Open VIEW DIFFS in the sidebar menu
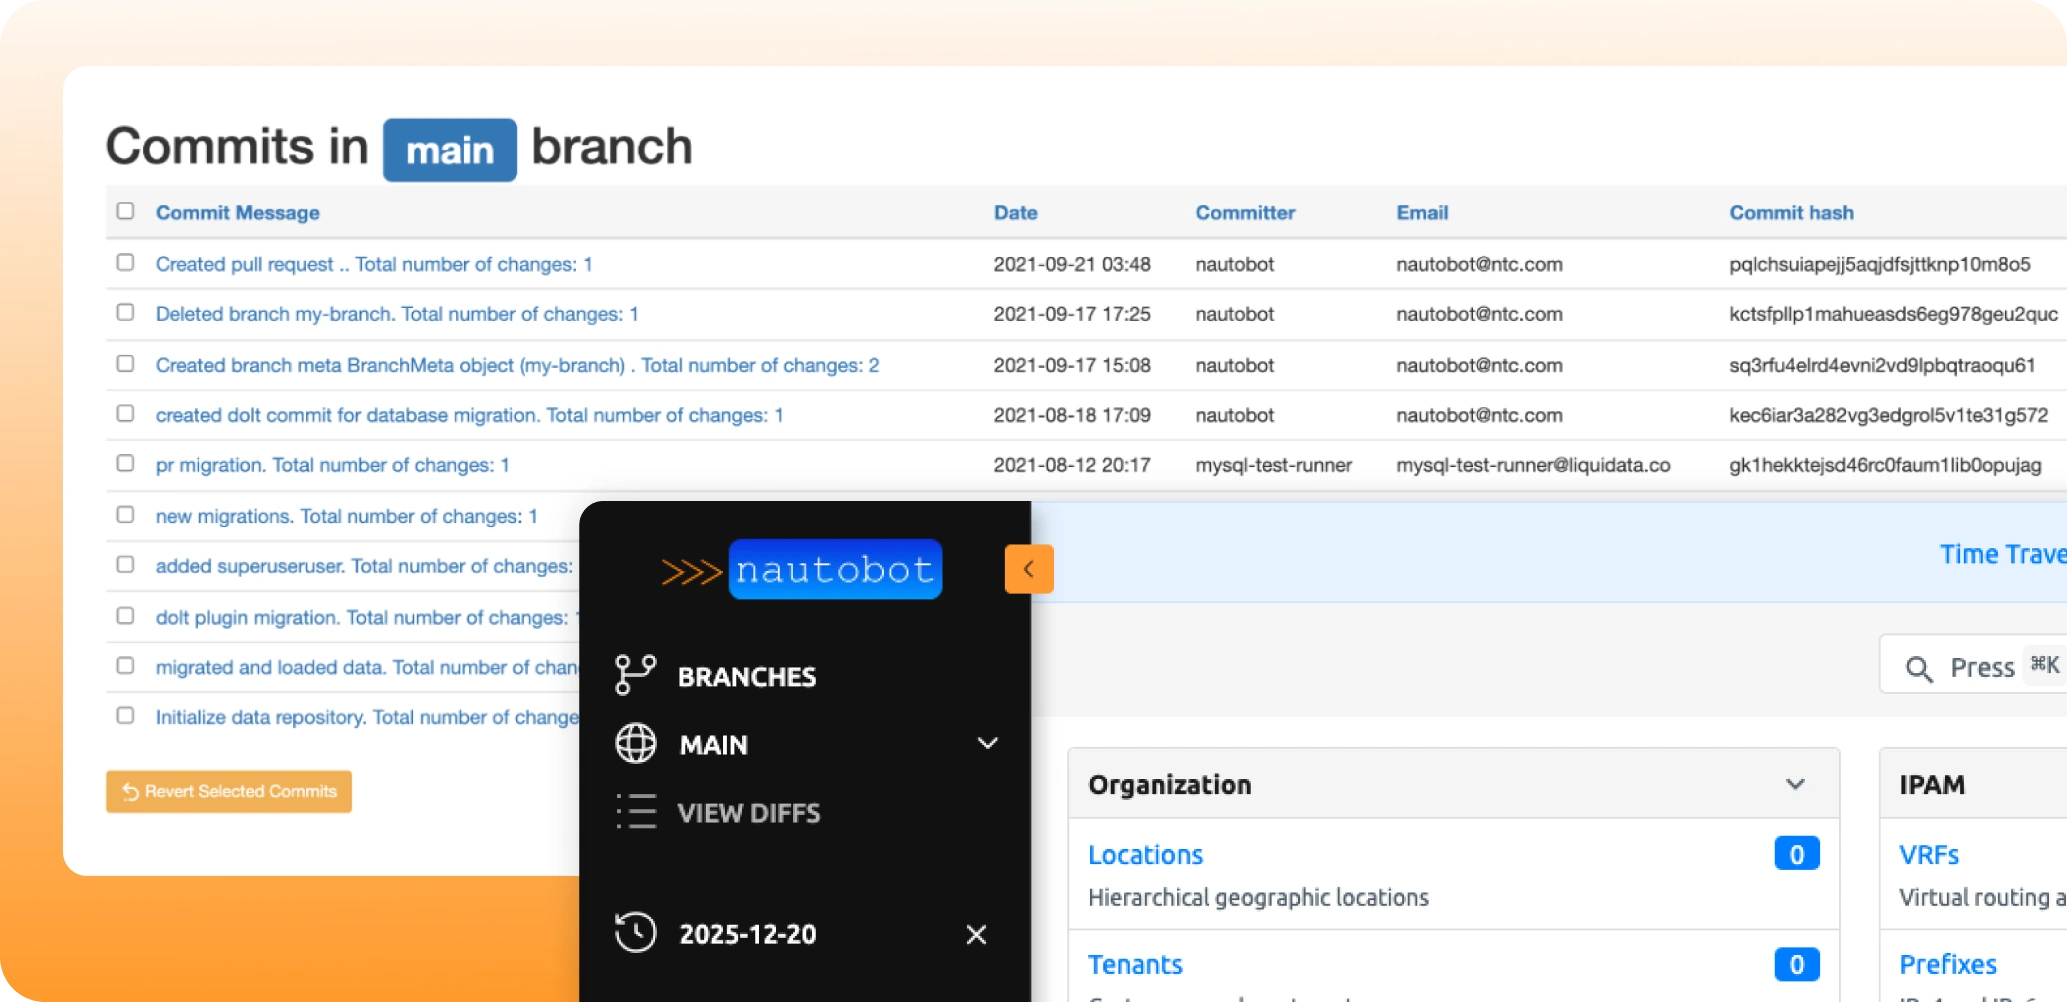 tap(748, 813)
